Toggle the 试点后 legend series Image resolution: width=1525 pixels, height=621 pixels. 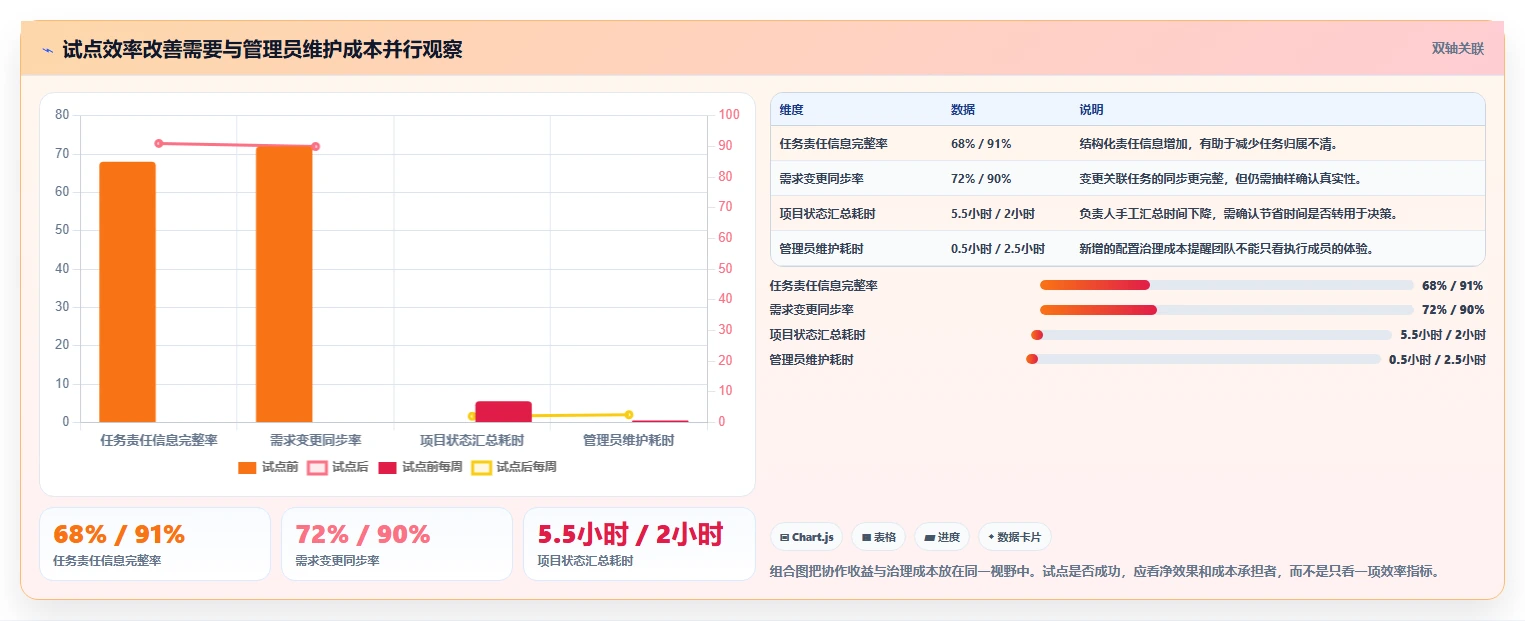pos(338,467)
